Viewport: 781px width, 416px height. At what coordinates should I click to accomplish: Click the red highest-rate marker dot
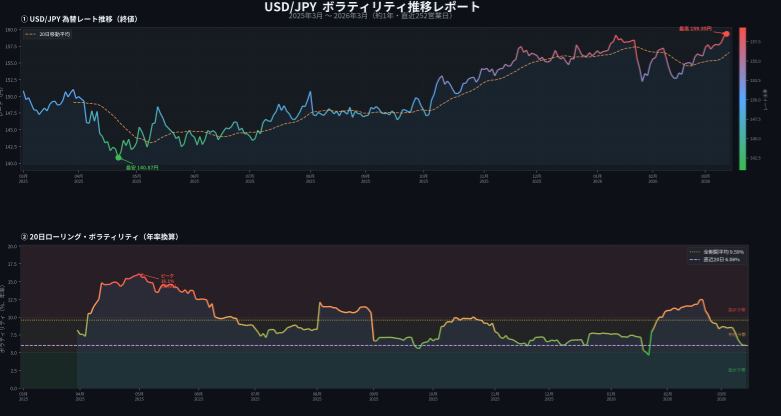726,34
